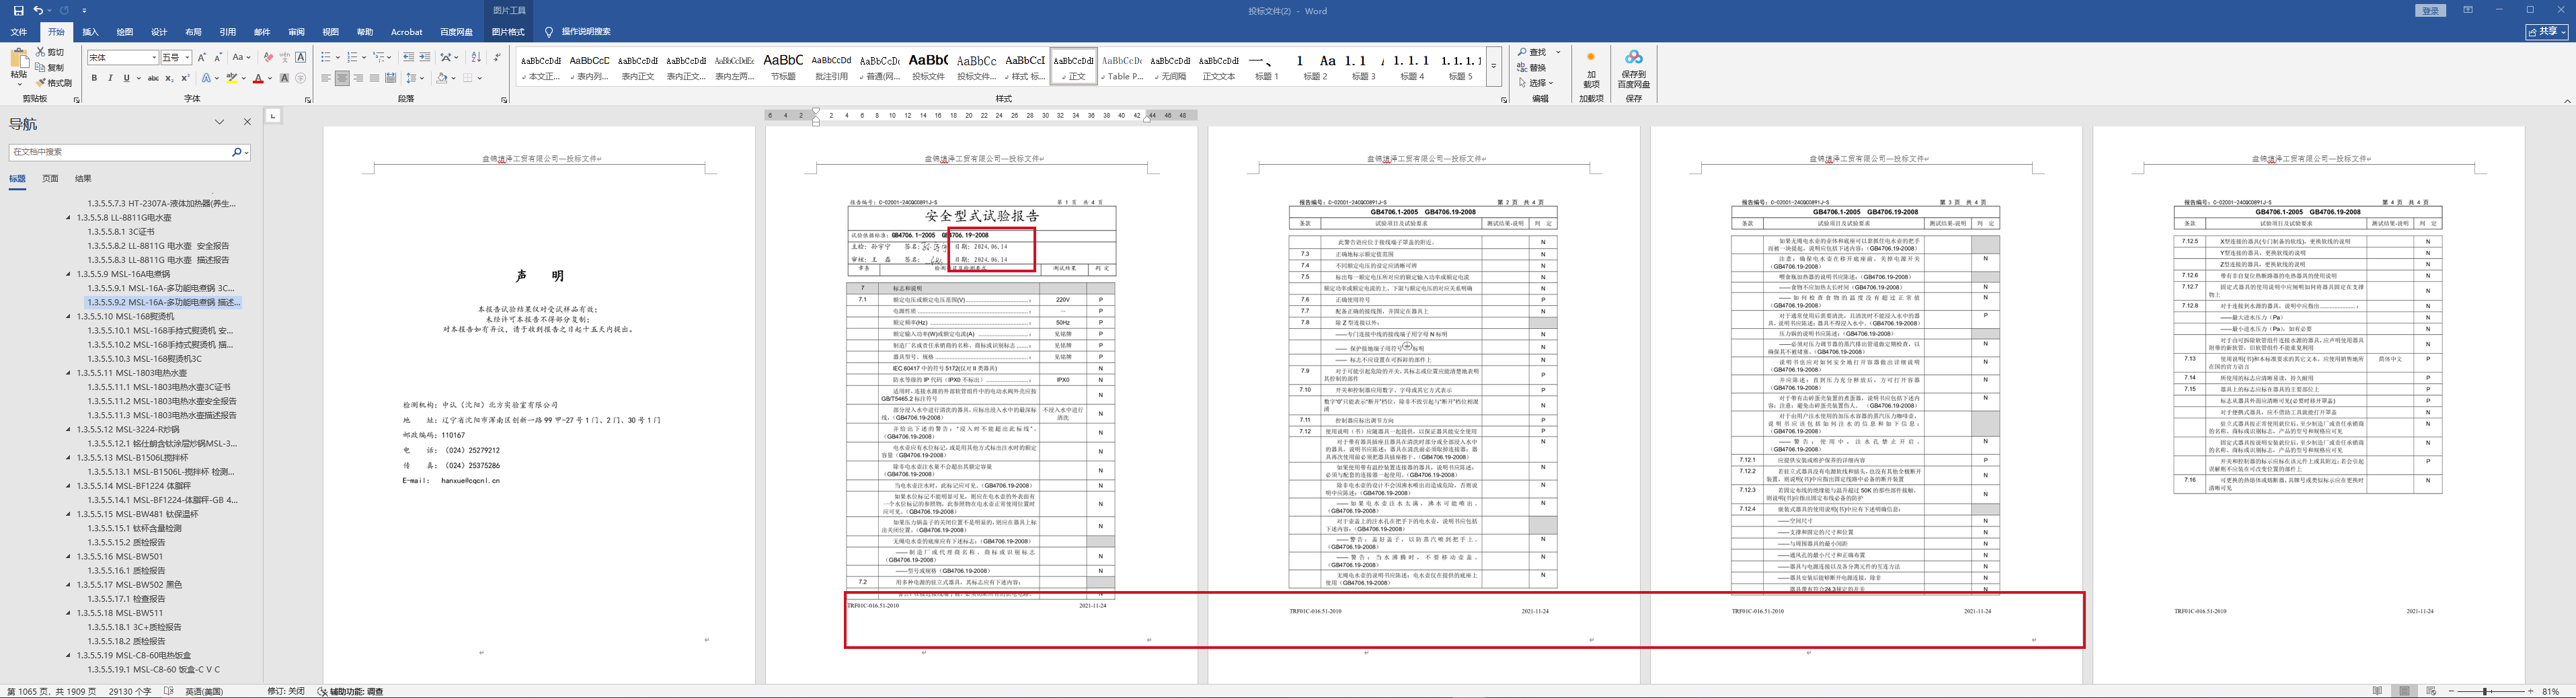Cut the selection with 剪切

pyautogui.click(x=50, y=52)
